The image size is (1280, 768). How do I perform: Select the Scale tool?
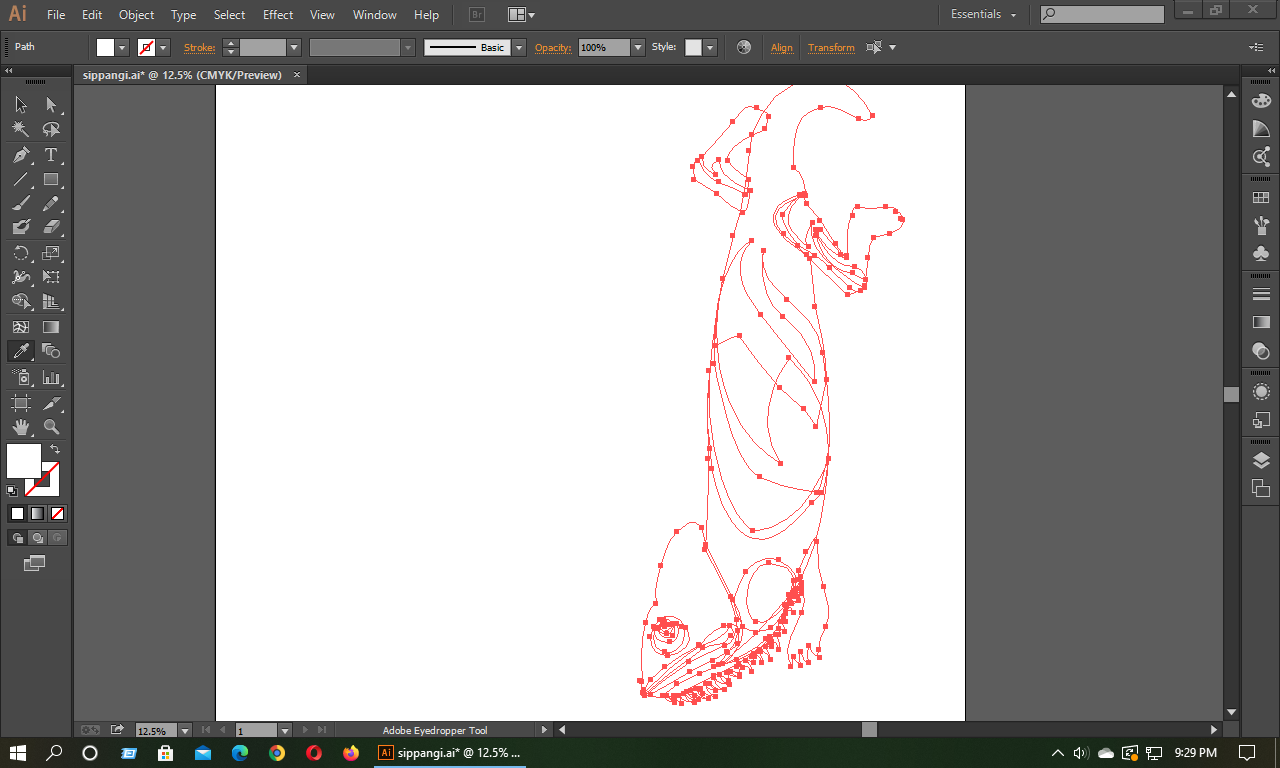pos(51,253)
